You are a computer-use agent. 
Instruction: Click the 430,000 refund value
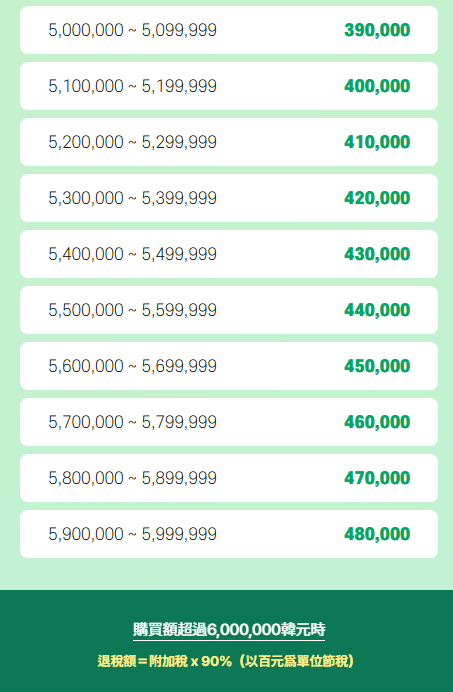coord(377,254)
